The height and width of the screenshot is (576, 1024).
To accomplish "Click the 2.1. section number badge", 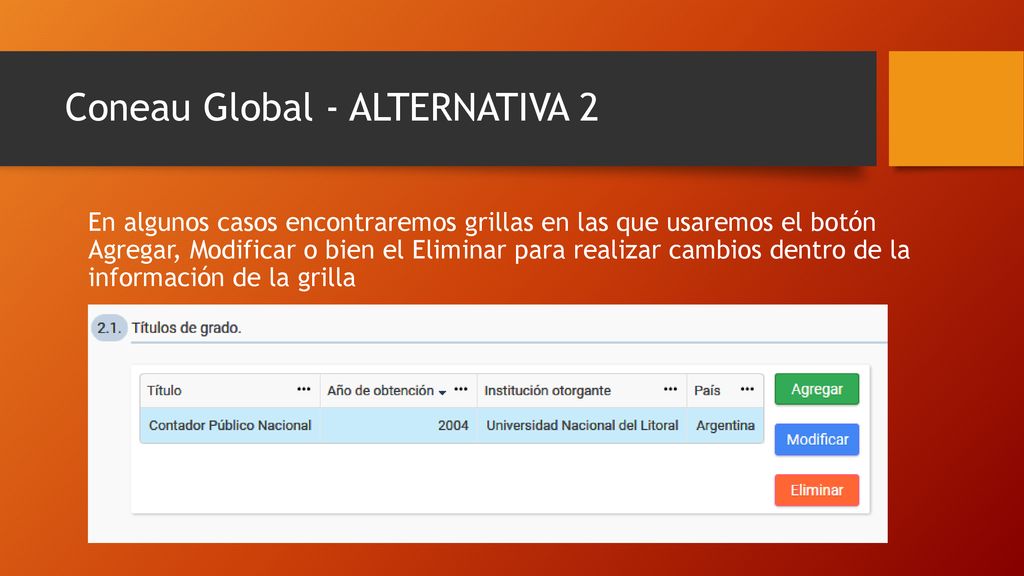I will (x=108, y=328).
